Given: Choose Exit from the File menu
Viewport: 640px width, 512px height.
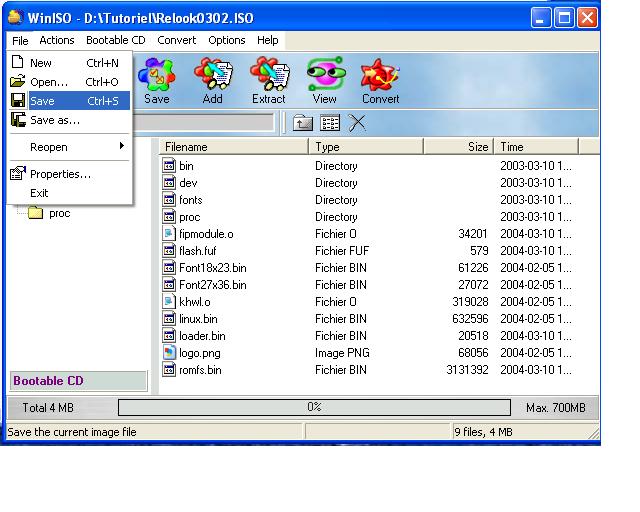Looking at the screenshot, I should click(x=70, y=193).
